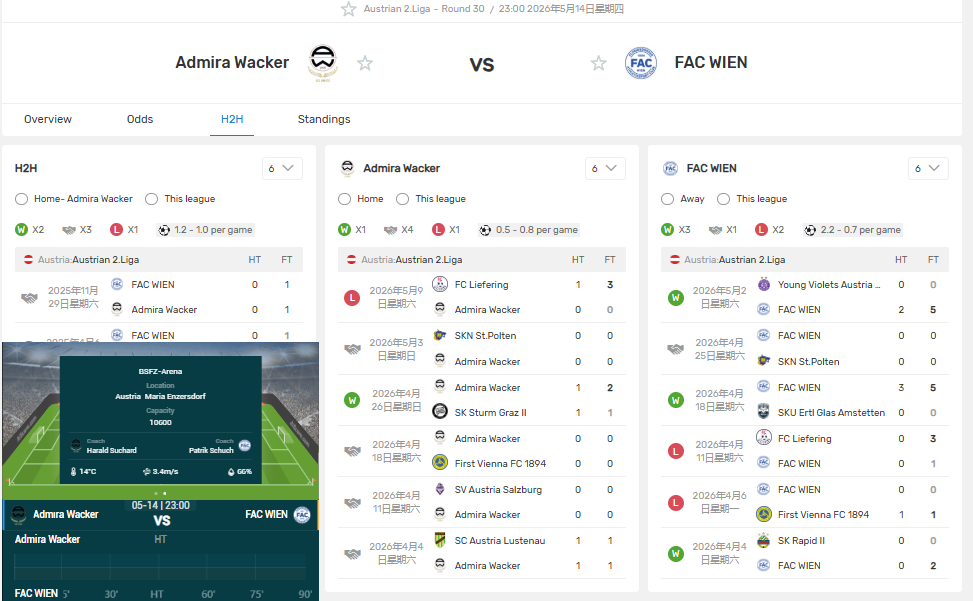Open Austria:Austrian 2.Liga link in FAC WIEN panel

coord(735,260)
